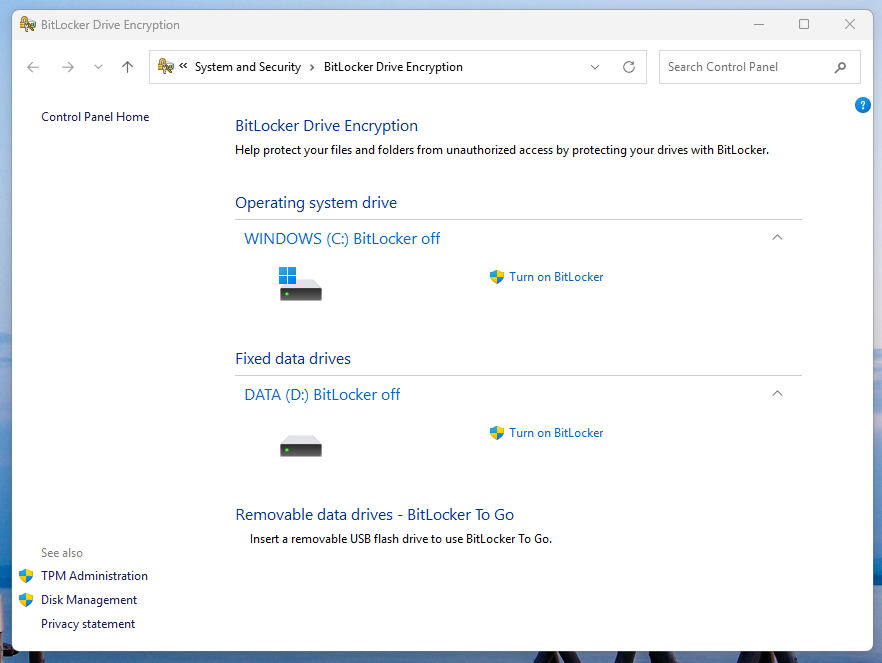Open TPM Administration link

pos(94,576)
